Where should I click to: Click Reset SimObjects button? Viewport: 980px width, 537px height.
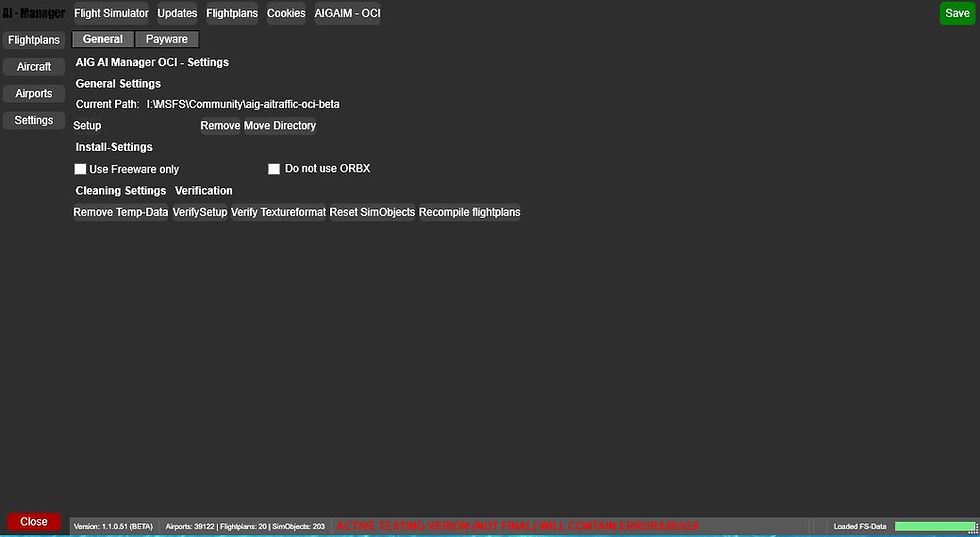click(x=372, y=213)
